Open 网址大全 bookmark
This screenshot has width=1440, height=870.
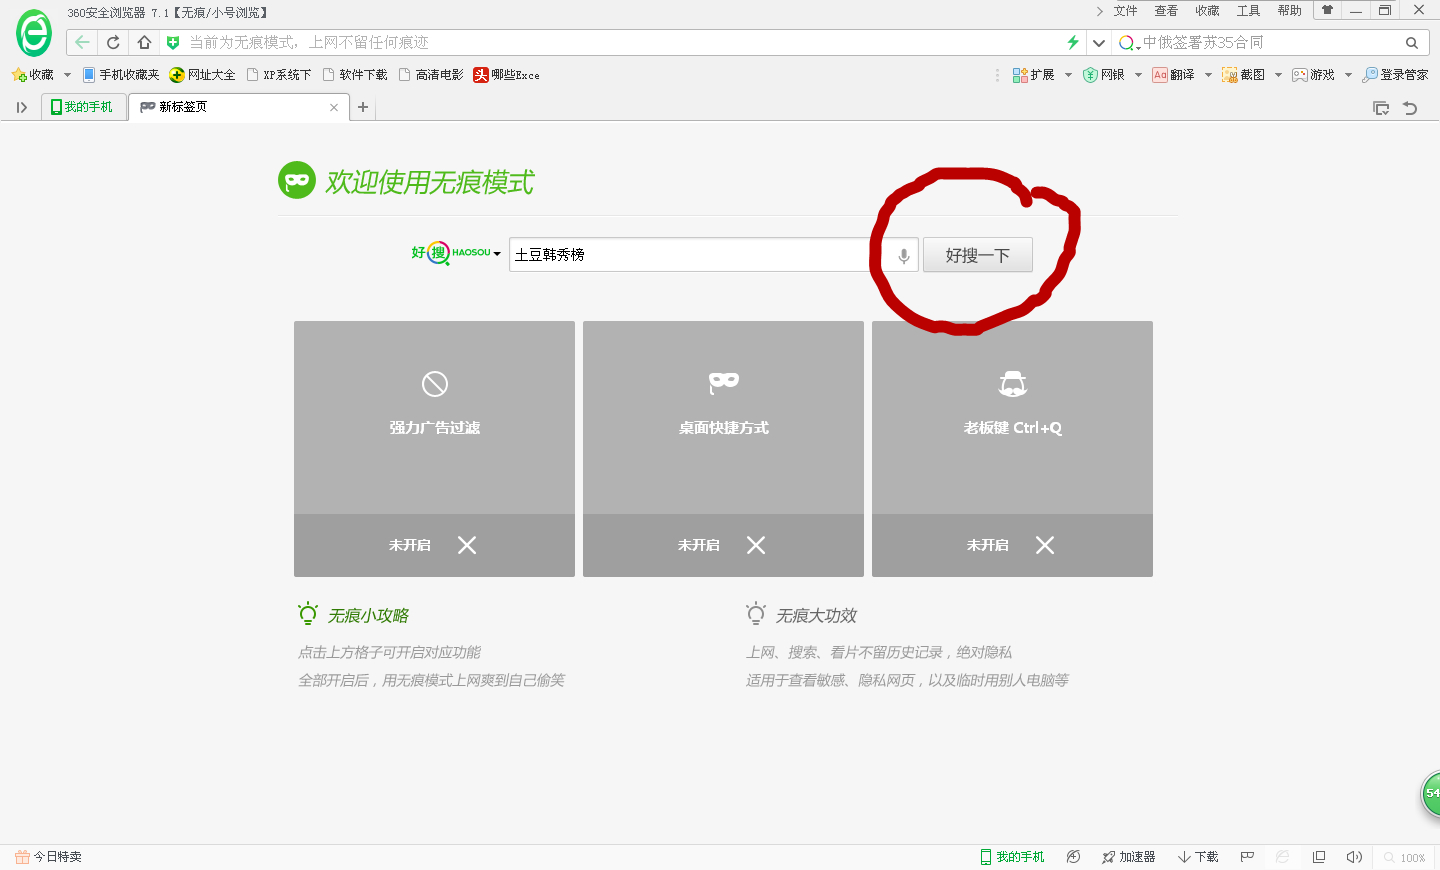click(202, 75)
